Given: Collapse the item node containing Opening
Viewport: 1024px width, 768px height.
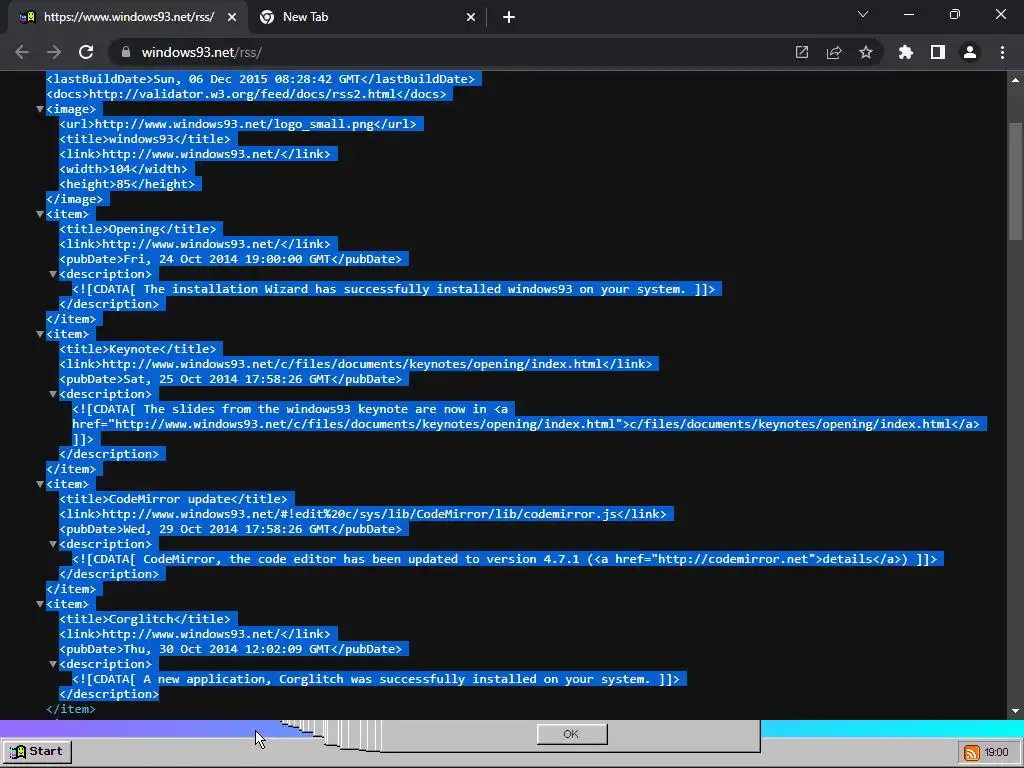Looking at the screenshot, I should pyautogui.click(x=40, y=214).
